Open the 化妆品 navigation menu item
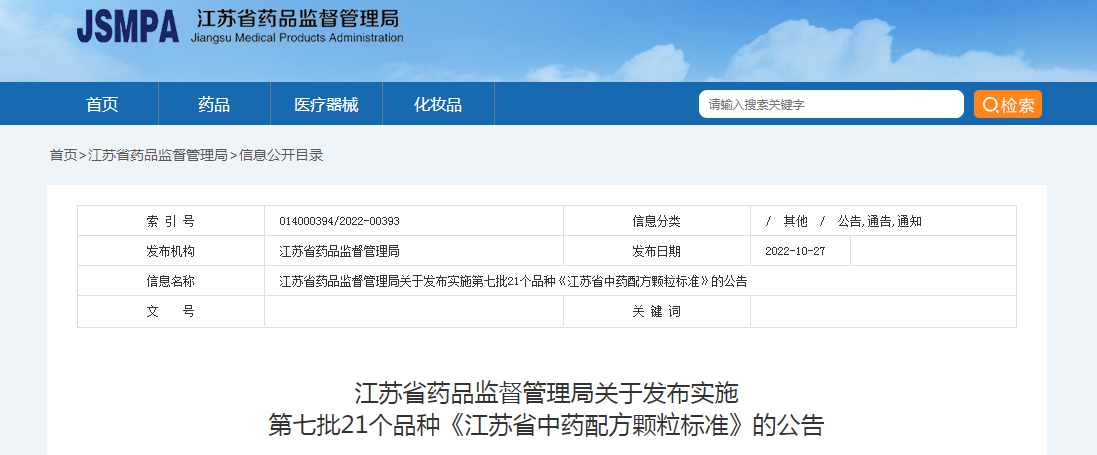Image resolution: width=1097 pixels, height=455 pixels. 438,104
